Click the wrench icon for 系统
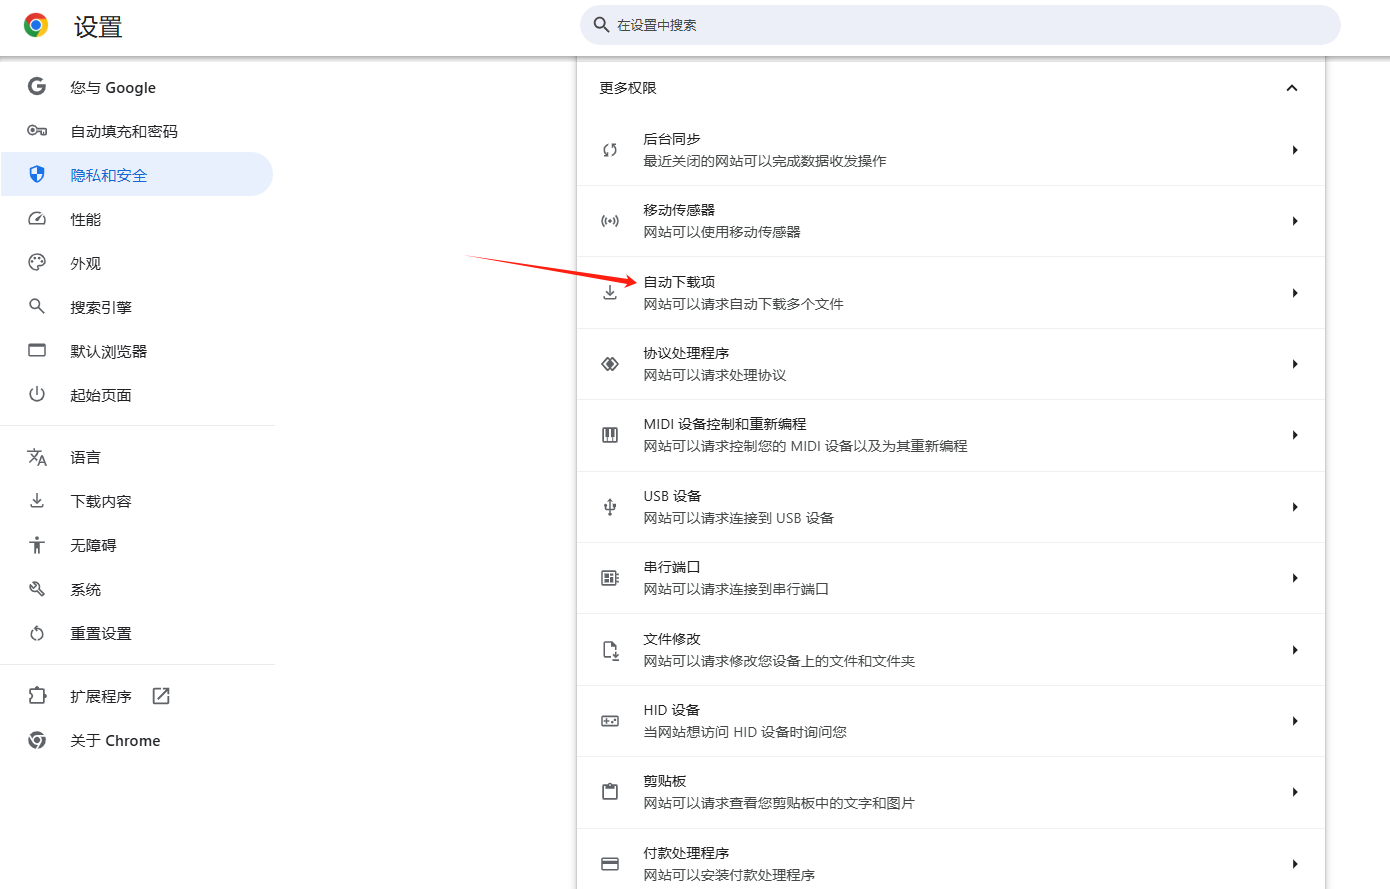Image resolution: width=1390 pixels, height=889 pixels. click(37, 589)
